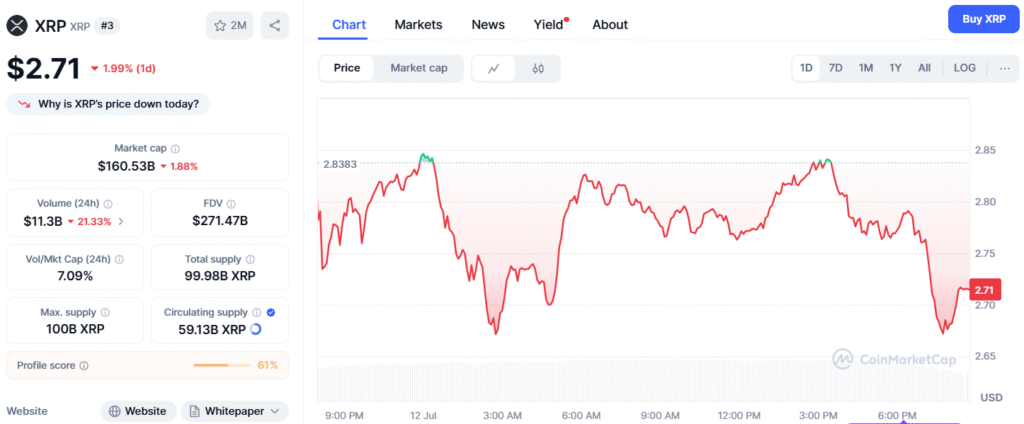Image resolution: width=1024 pixels, height=424 pixels.
Task: Open "Why is XRP's price down today?"
Action: point(108,103)
